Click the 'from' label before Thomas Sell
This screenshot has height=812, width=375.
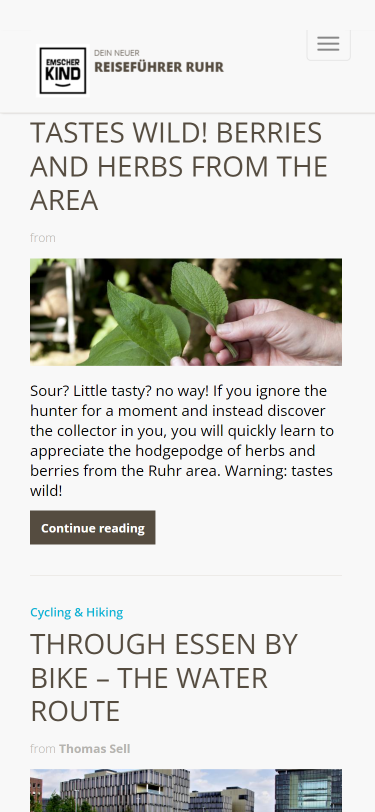(x=42, y=749)
